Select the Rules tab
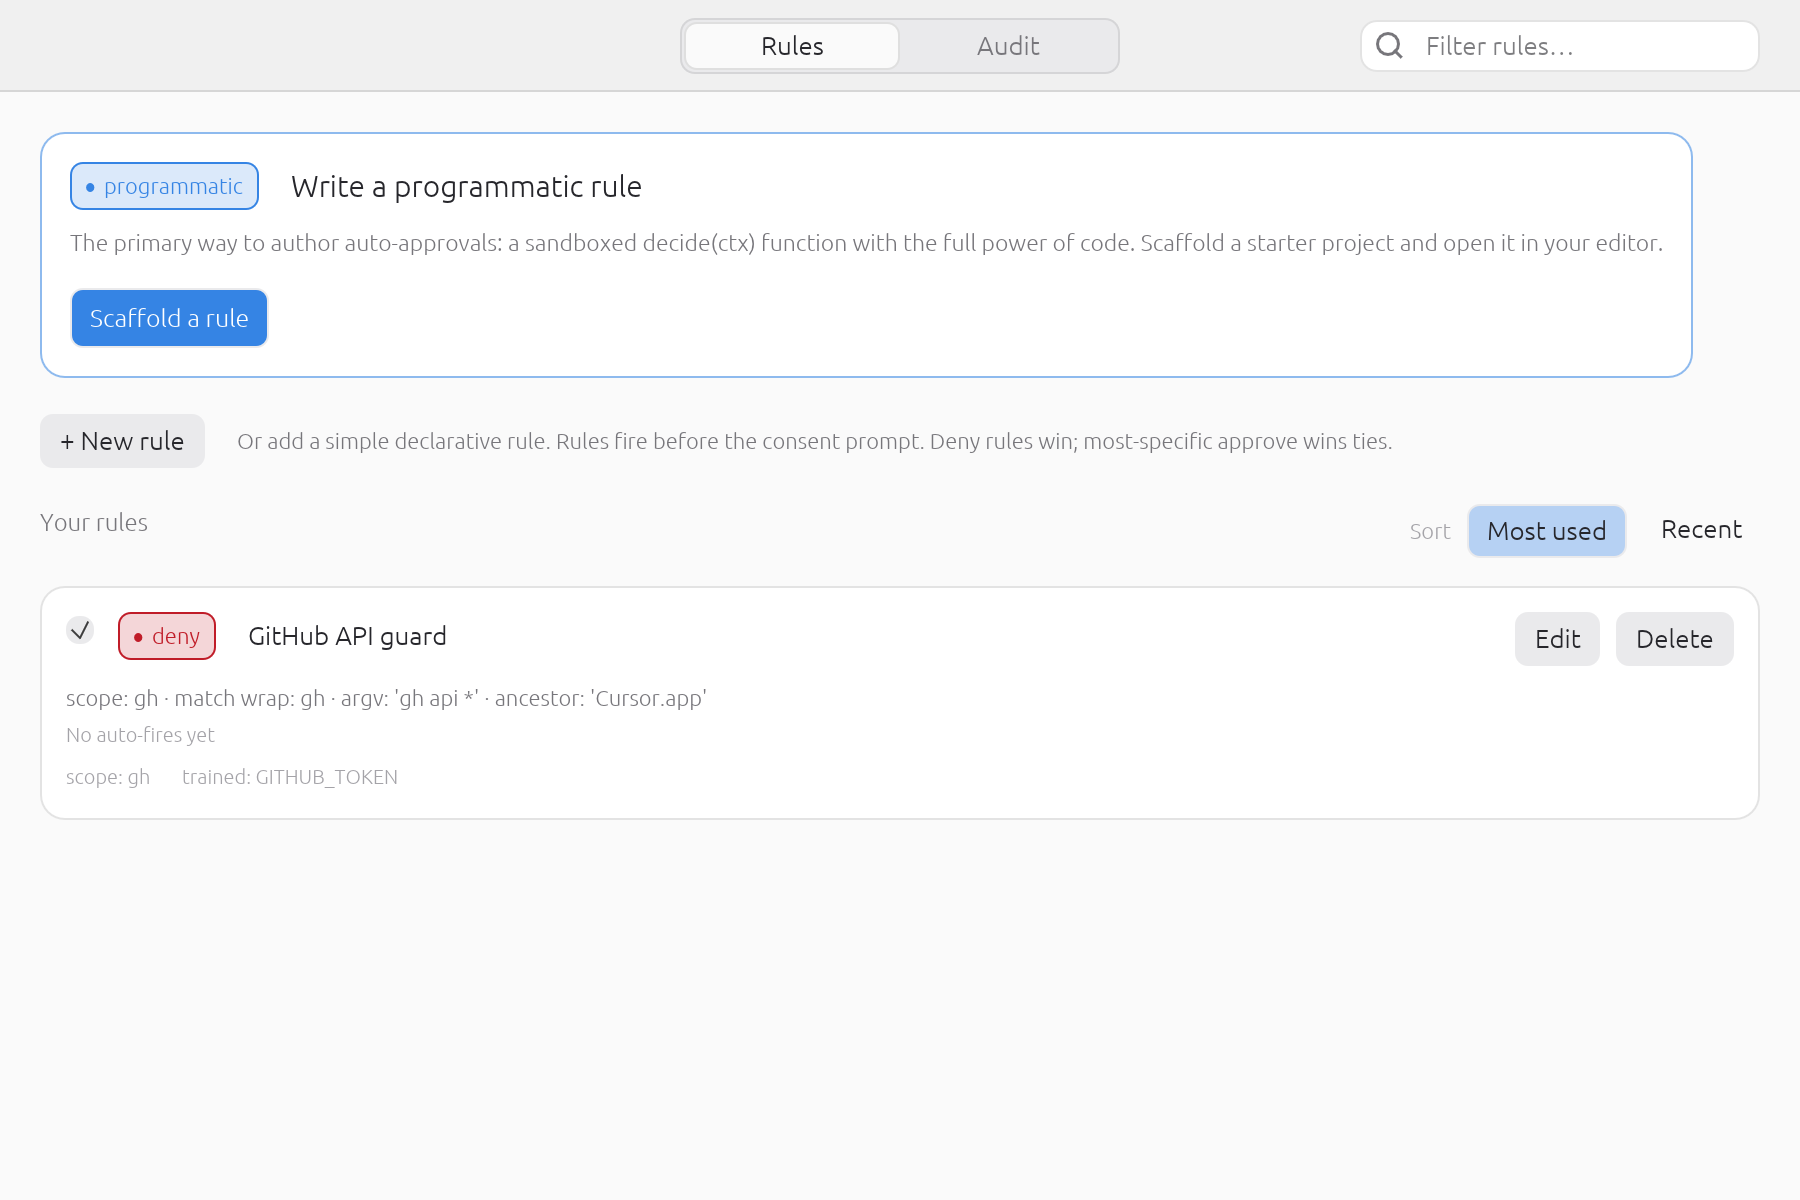This screenshot has height=1200, width=1800. (x=792, y=46)
